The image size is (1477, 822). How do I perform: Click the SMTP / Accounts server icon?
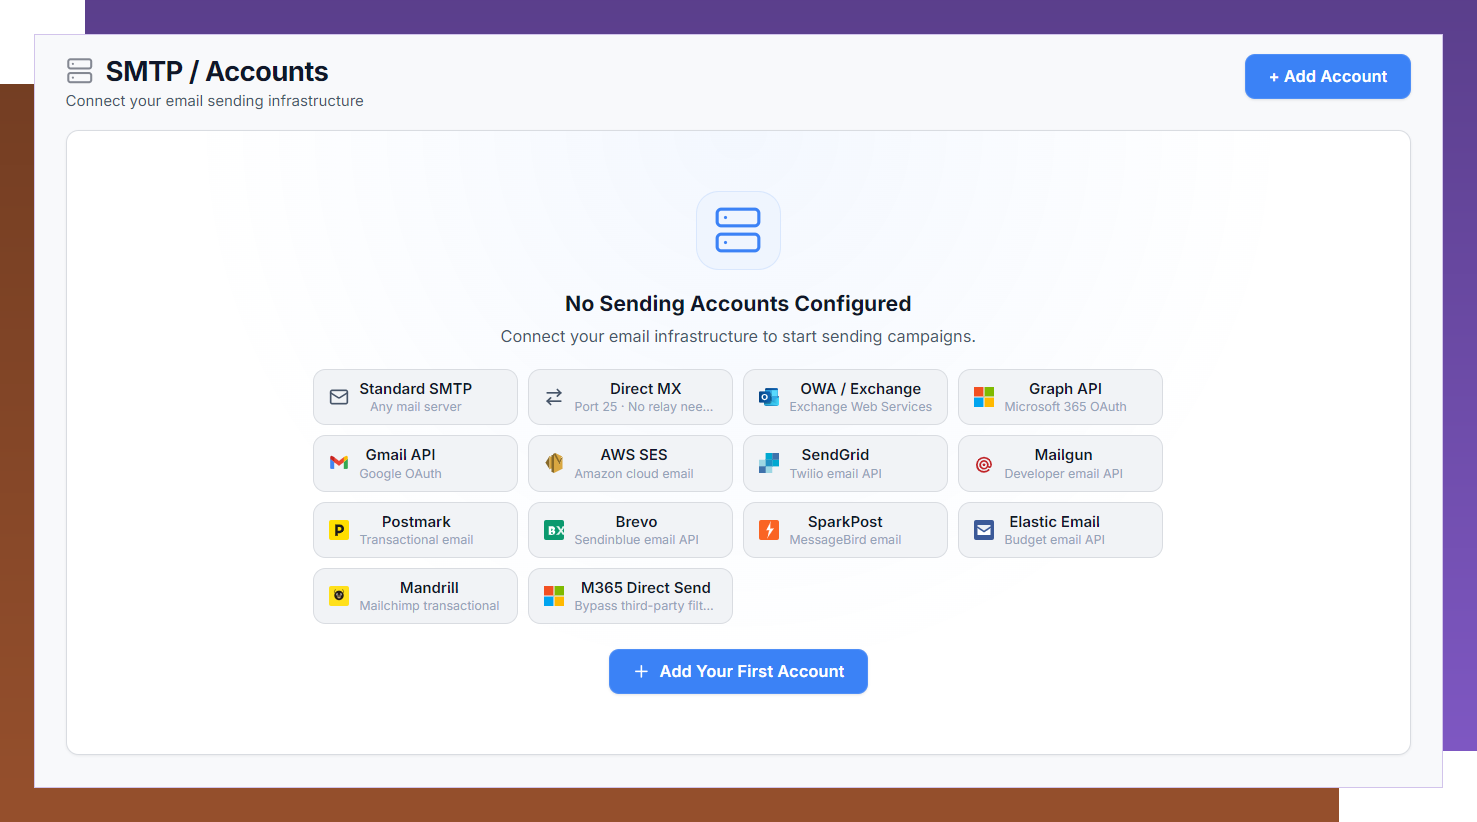click(x=79, y=71)
